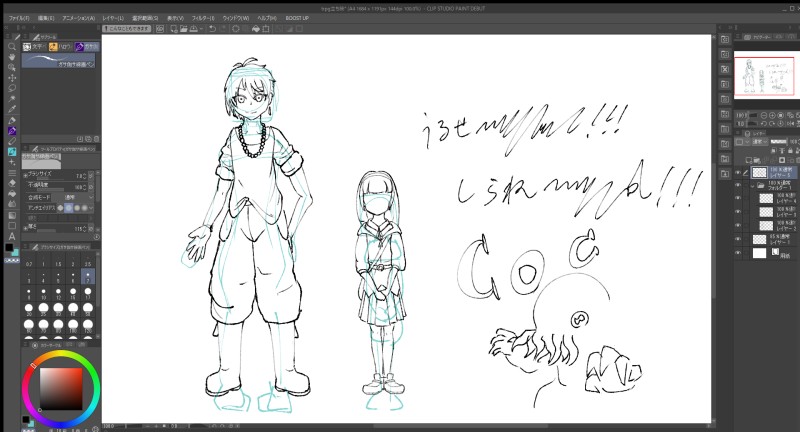Hide レイヤー 4 with its eye icon
Viewport: 800px width, 432px height.
pos(738,198)
